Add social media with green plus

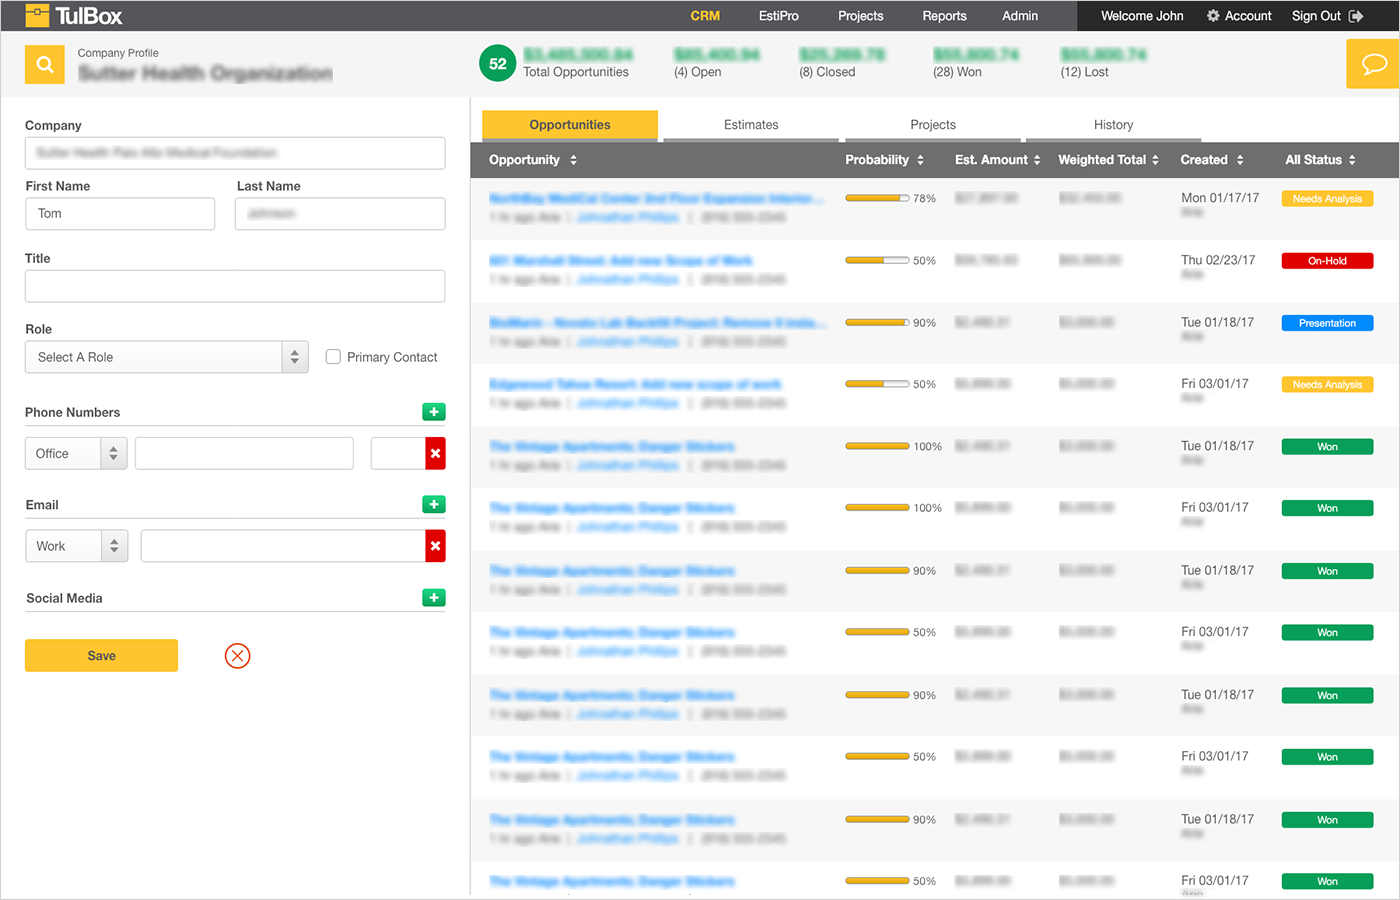434,598
